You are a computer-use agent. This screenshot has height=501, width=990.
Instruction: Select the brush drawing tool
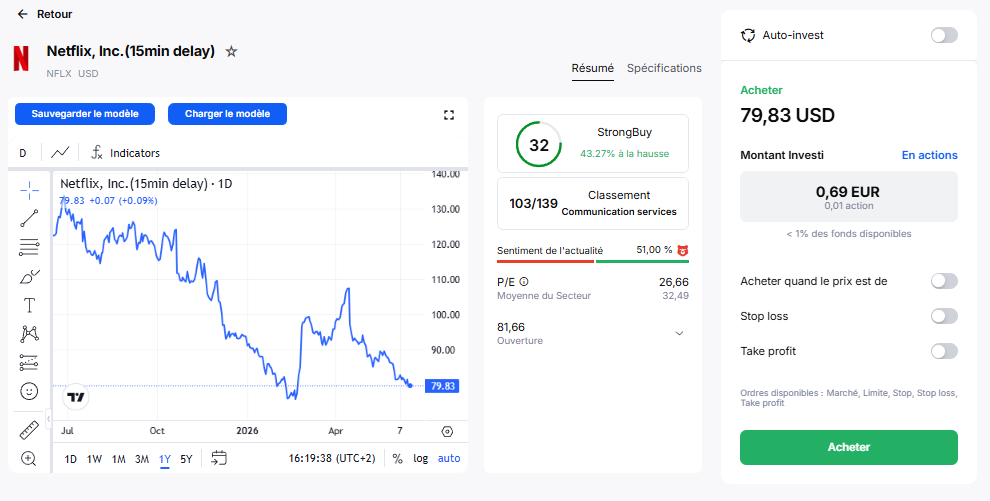tap(29, 276)
